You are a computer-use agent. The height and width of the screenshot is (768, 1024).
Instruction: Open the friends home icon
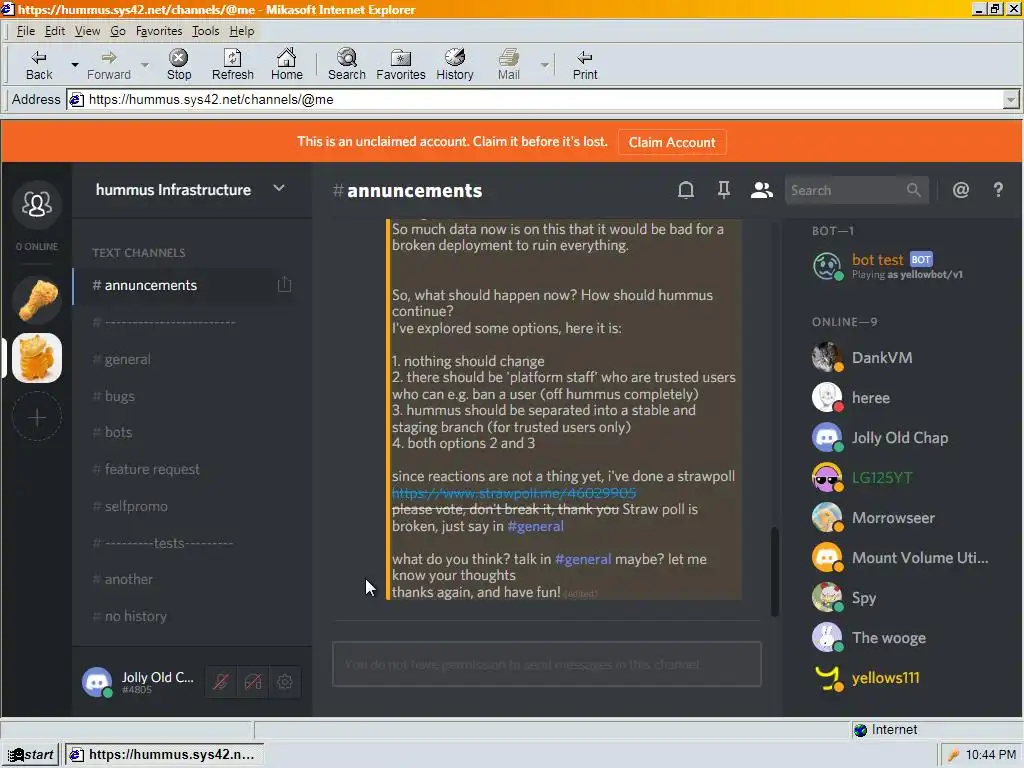pos(37,204)
